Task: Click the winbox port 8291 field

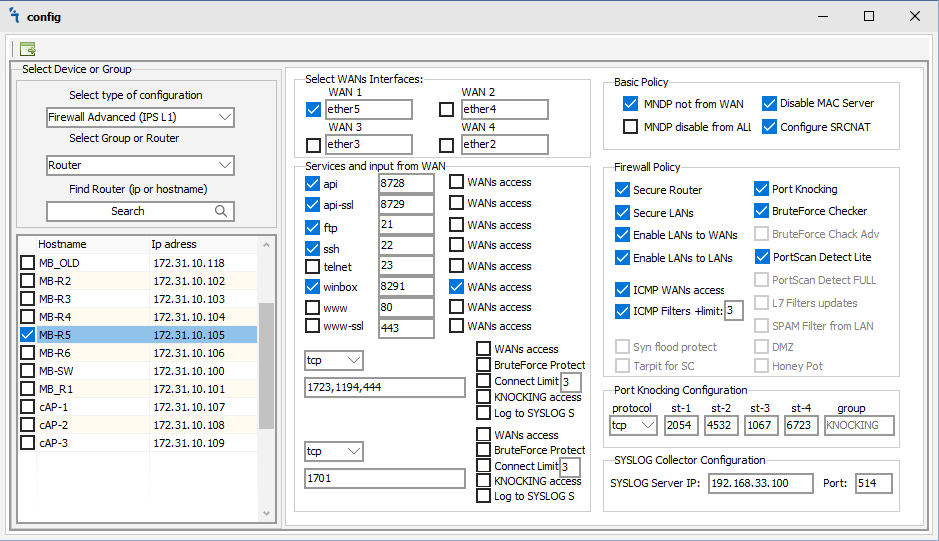Action: (405, 287)
